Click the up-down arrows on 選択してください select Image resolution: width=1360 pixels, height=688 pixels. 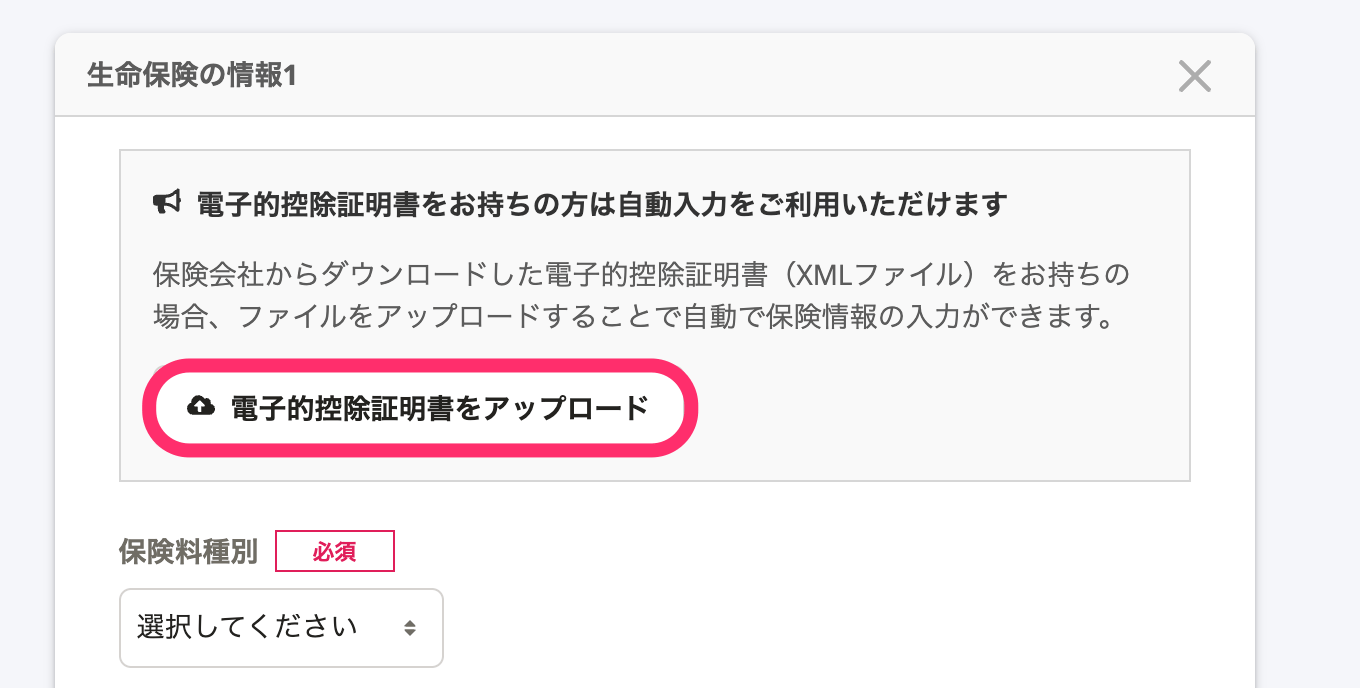tap(410, 628)
